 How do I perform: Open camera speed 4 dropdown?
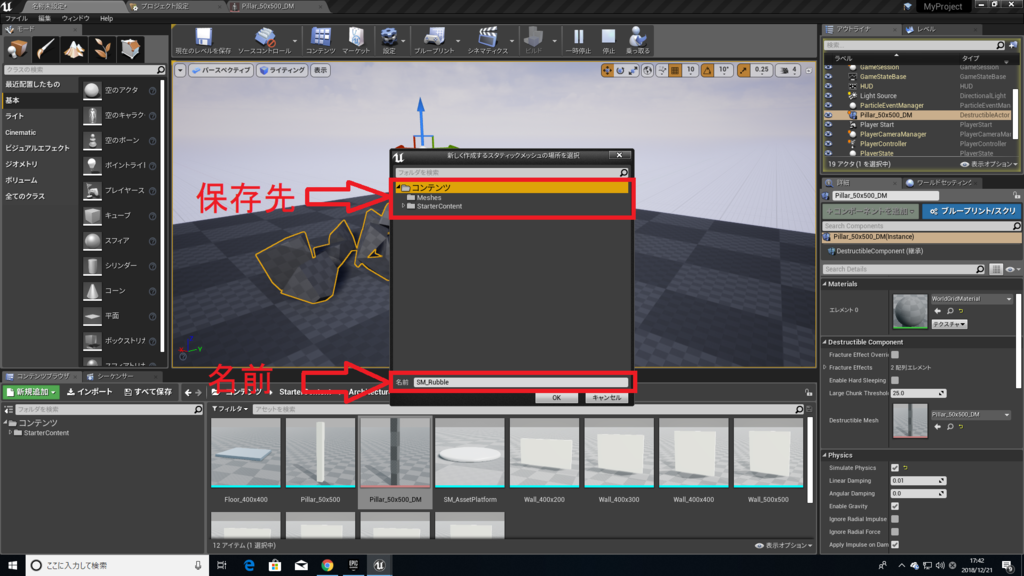tap(789, 71)
